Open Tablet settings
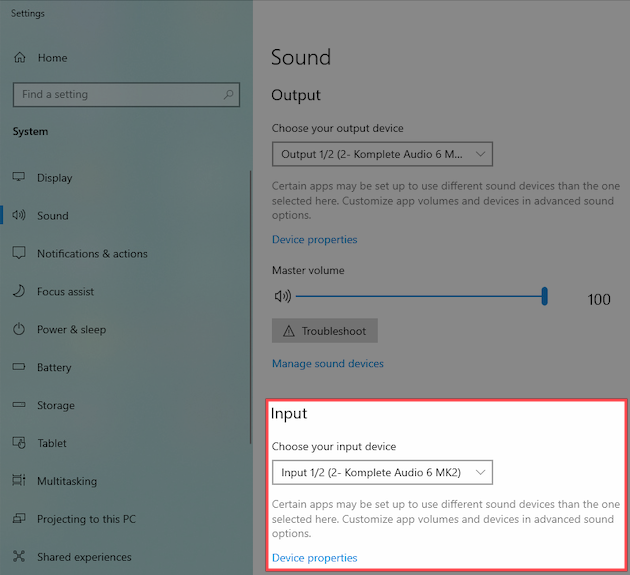Viewport: 630px width, 575px height. [x=52, y=443]
